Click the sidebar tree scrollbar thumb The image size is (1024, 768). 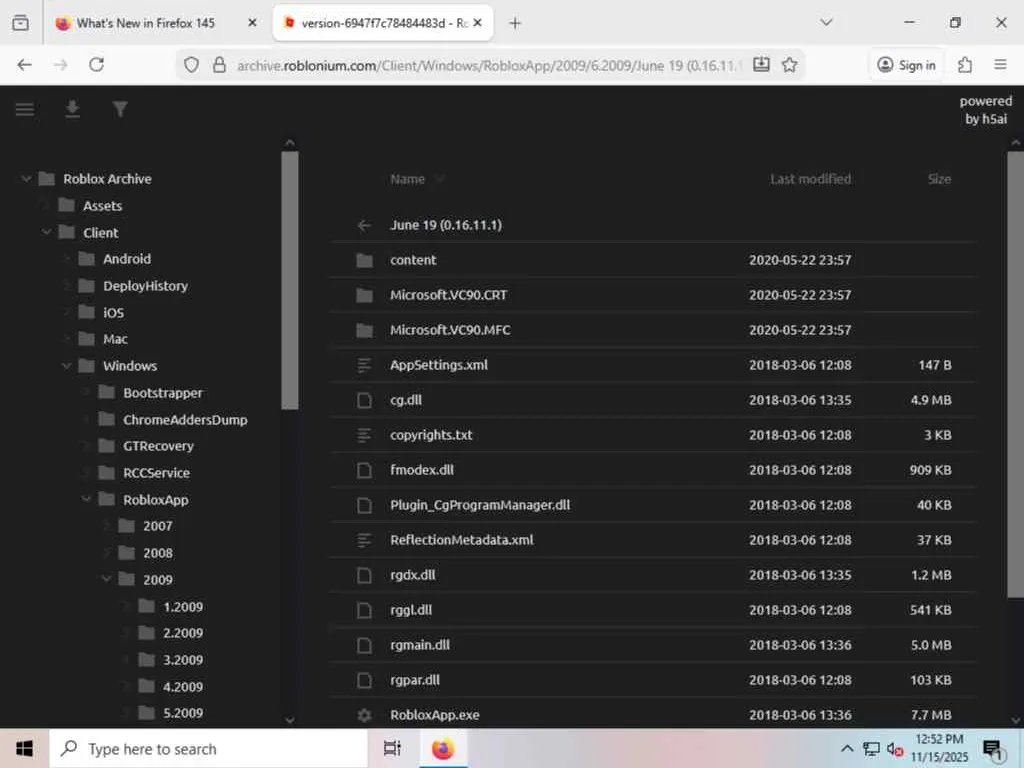point(290,281)
